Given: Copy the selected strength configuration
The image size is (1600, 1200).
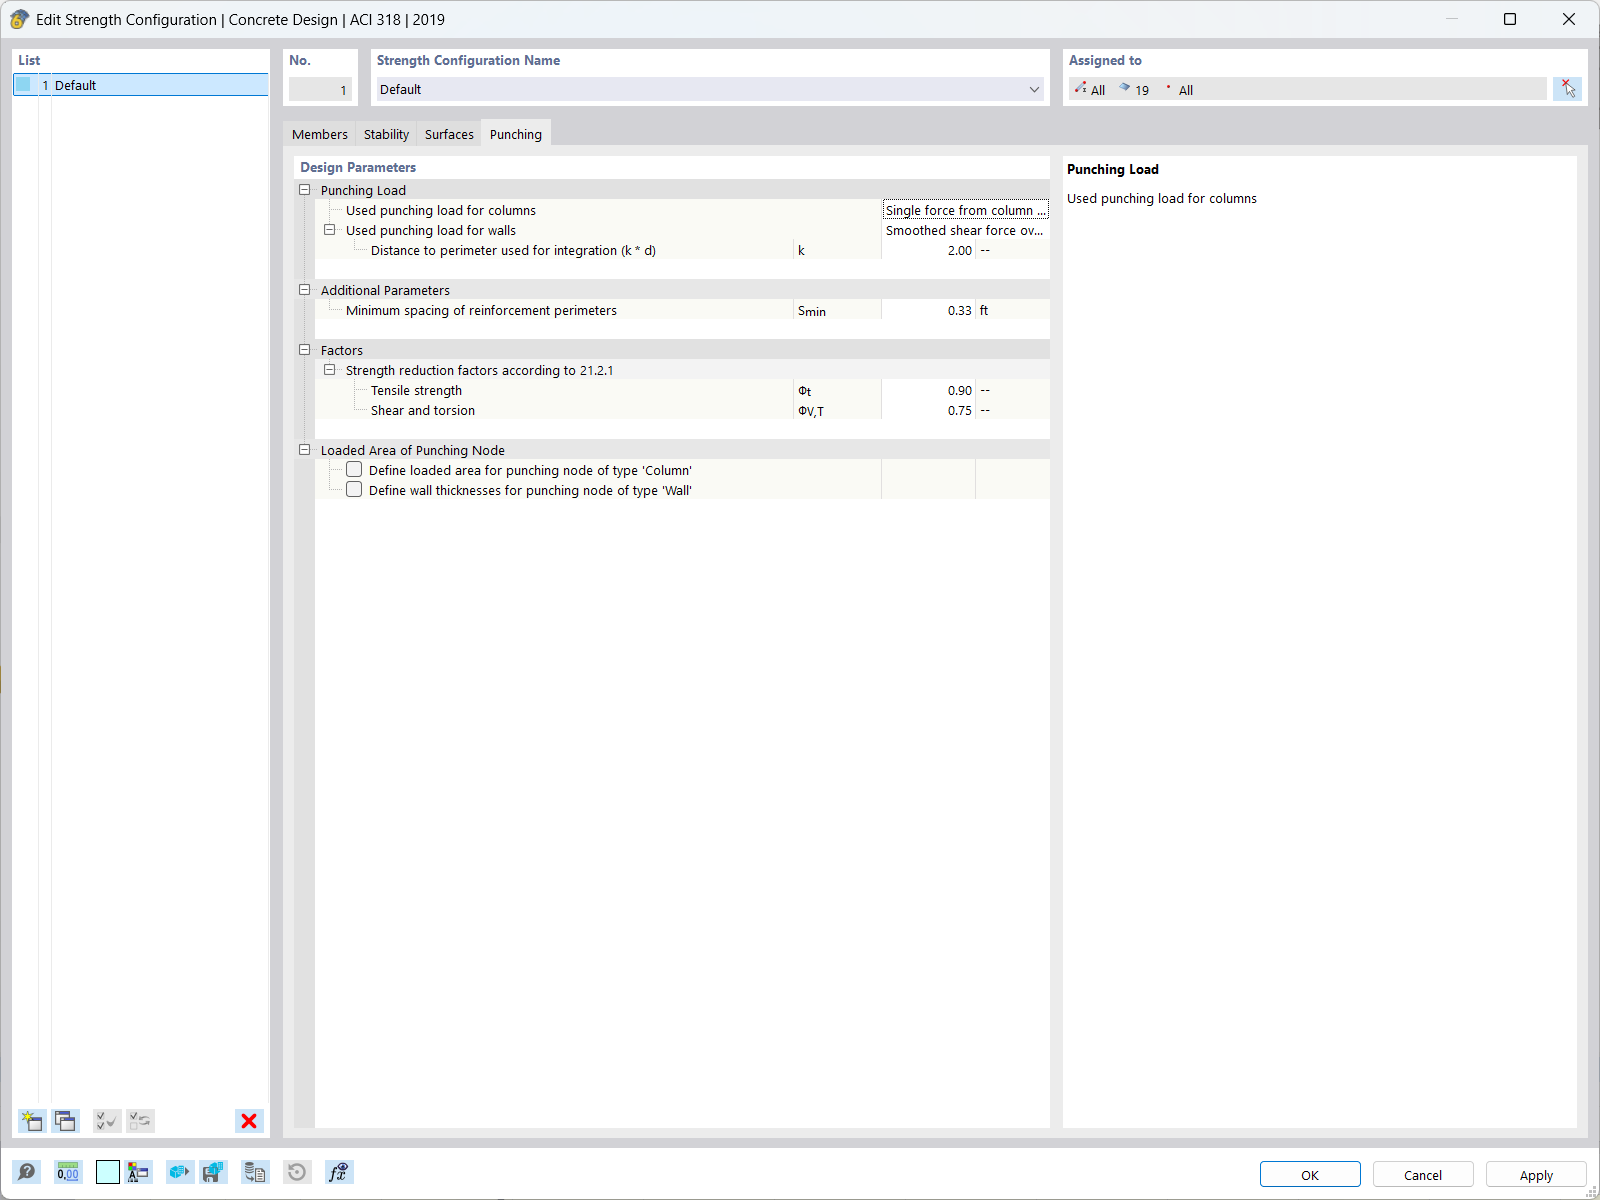Looking at the screenshot, I should click(x=65, y=1120).
